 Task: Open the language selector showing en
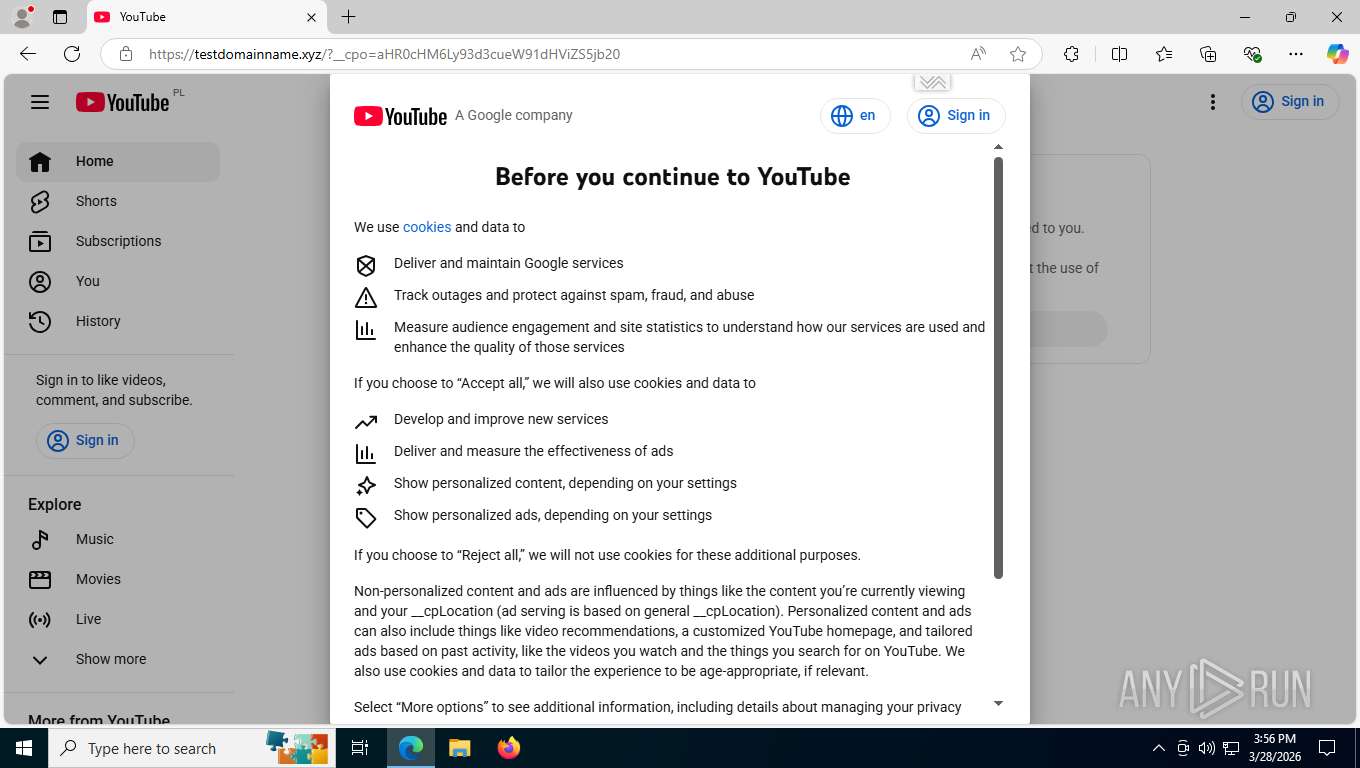pos(855,116)
